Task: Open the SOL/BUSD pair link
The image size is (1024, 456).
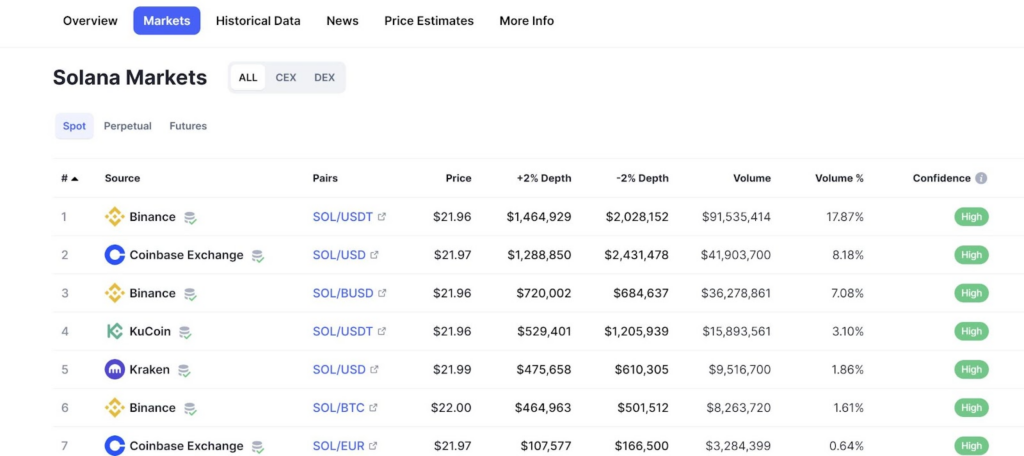Action: click(x=343, y=293)
